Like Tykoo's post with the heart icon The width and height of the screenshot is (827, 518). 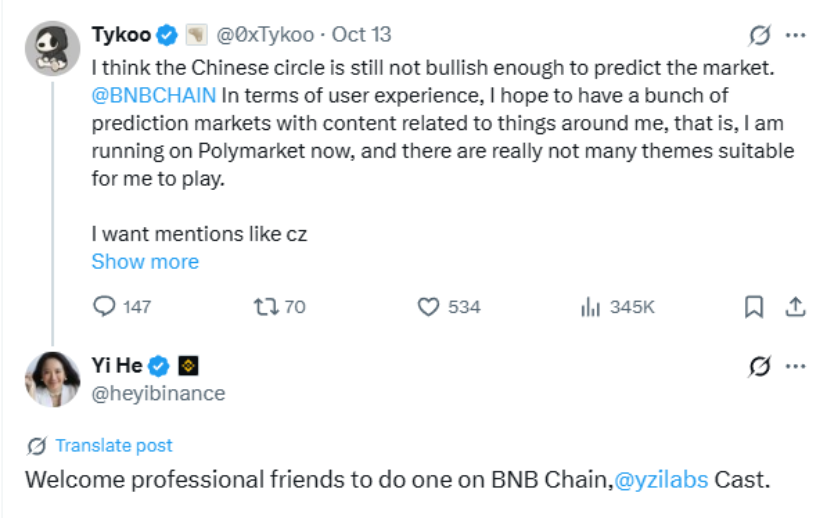429,307
